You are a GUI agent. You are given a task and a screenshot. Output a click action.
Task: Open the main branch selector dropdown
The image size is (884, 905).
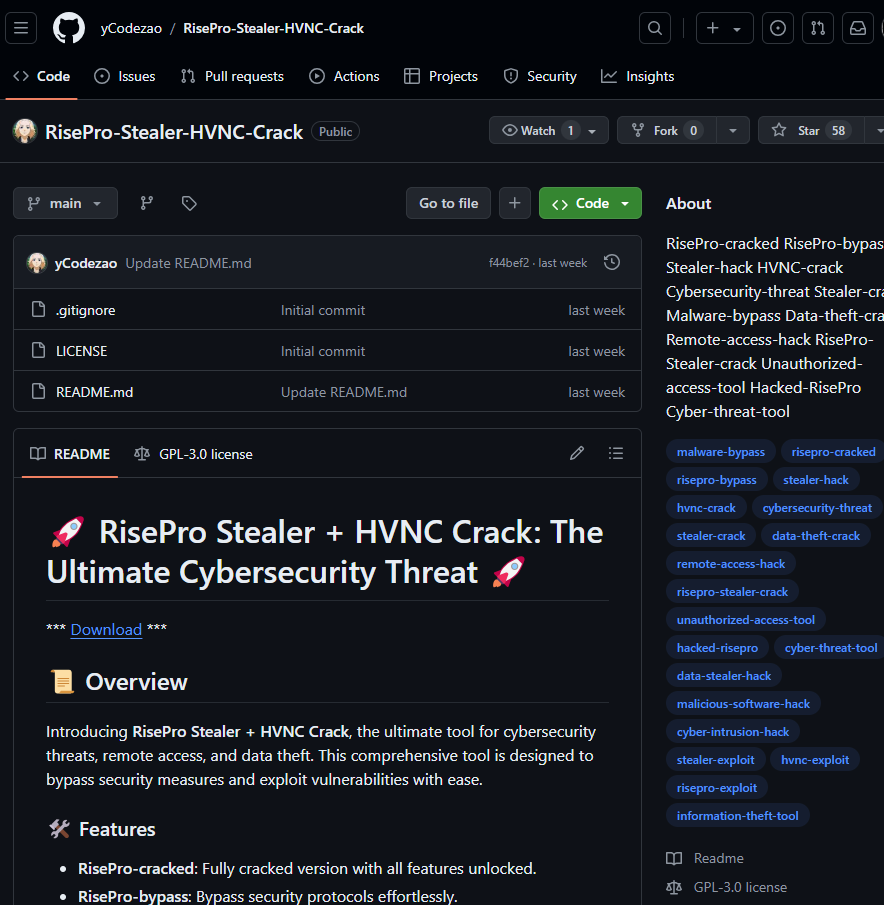tap(65, 203)
